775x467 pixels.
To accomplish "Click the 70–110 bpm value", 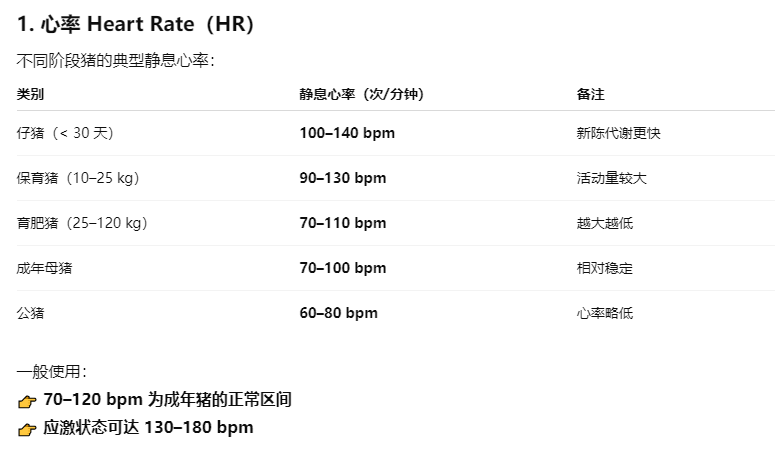I will [342, 223].
